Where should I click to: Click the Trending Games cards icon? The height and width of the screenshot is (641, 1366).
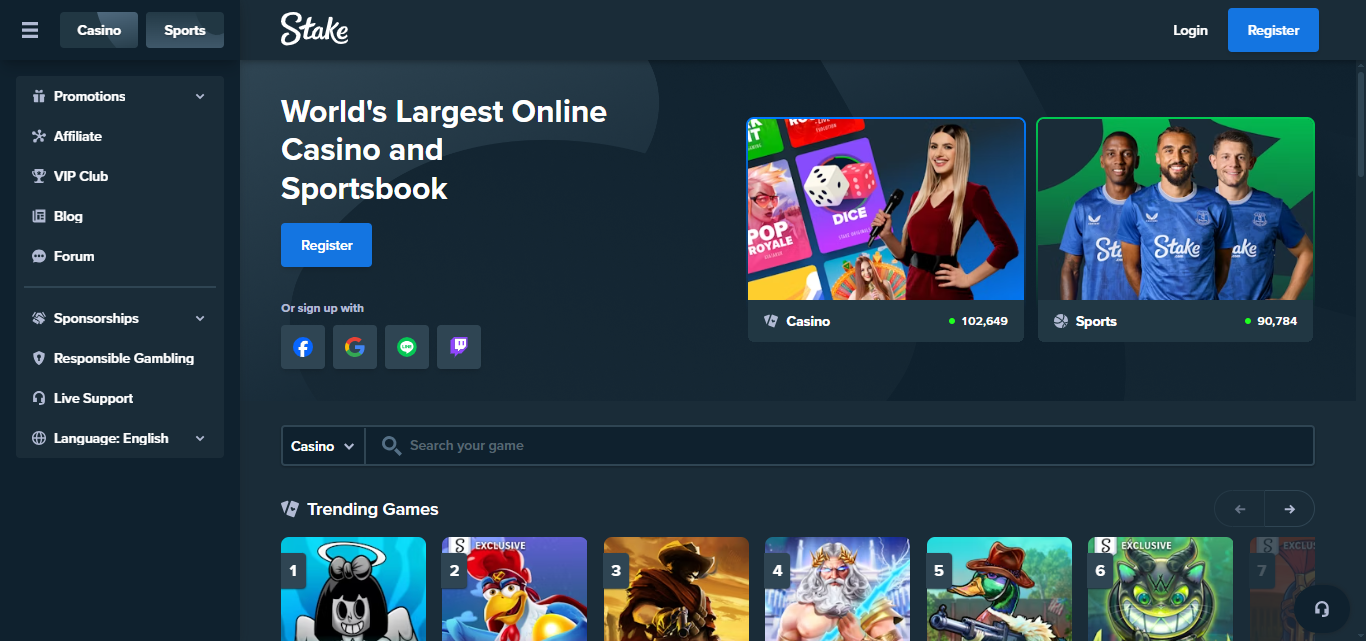[290, 509]
